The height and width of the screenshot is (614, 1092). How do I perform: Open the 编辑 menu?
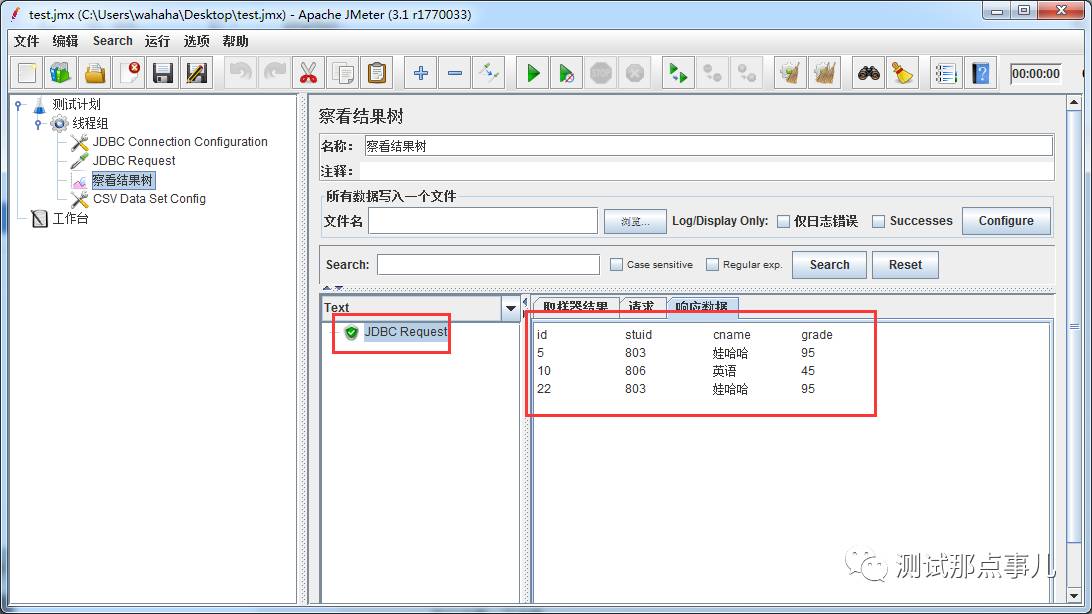(x=65, y=41)
